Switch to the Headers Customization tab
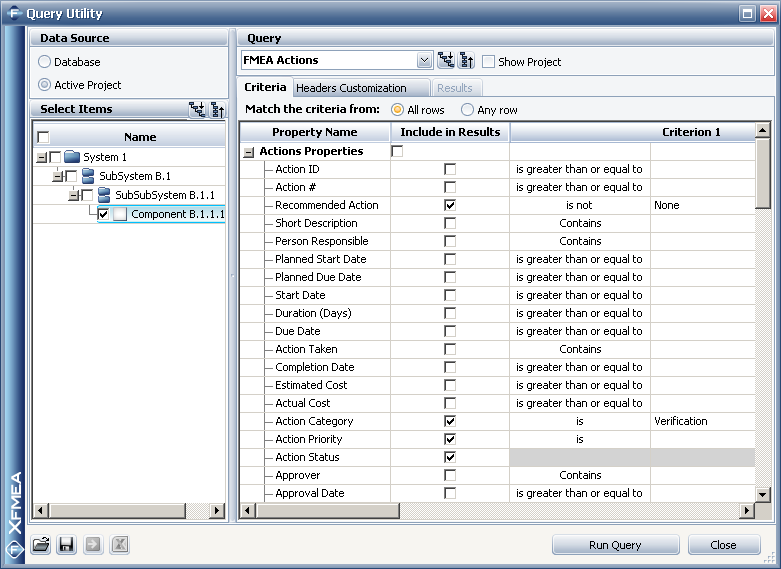Image resolution: width=781 pixels, height=569 pixels. [x=351, y=88]
